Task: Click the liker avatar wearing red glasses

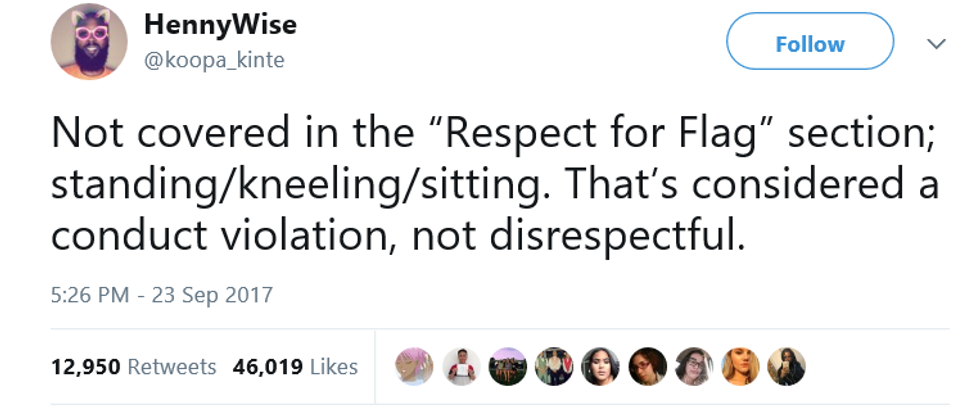Action: [647, 367]
